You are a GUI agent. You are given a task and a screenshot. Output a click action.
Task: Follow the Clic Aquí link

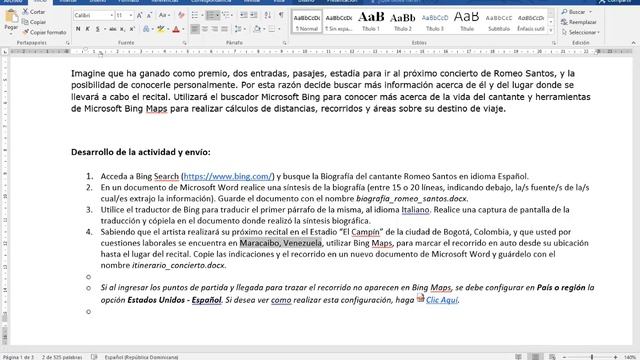(442, 300)
